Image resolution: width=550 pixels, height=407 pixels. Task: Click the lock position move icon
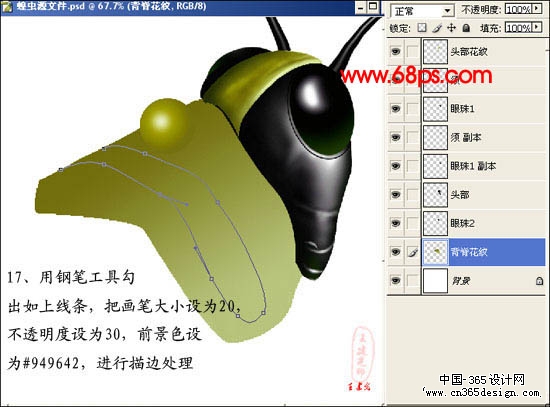coord(451,28)
